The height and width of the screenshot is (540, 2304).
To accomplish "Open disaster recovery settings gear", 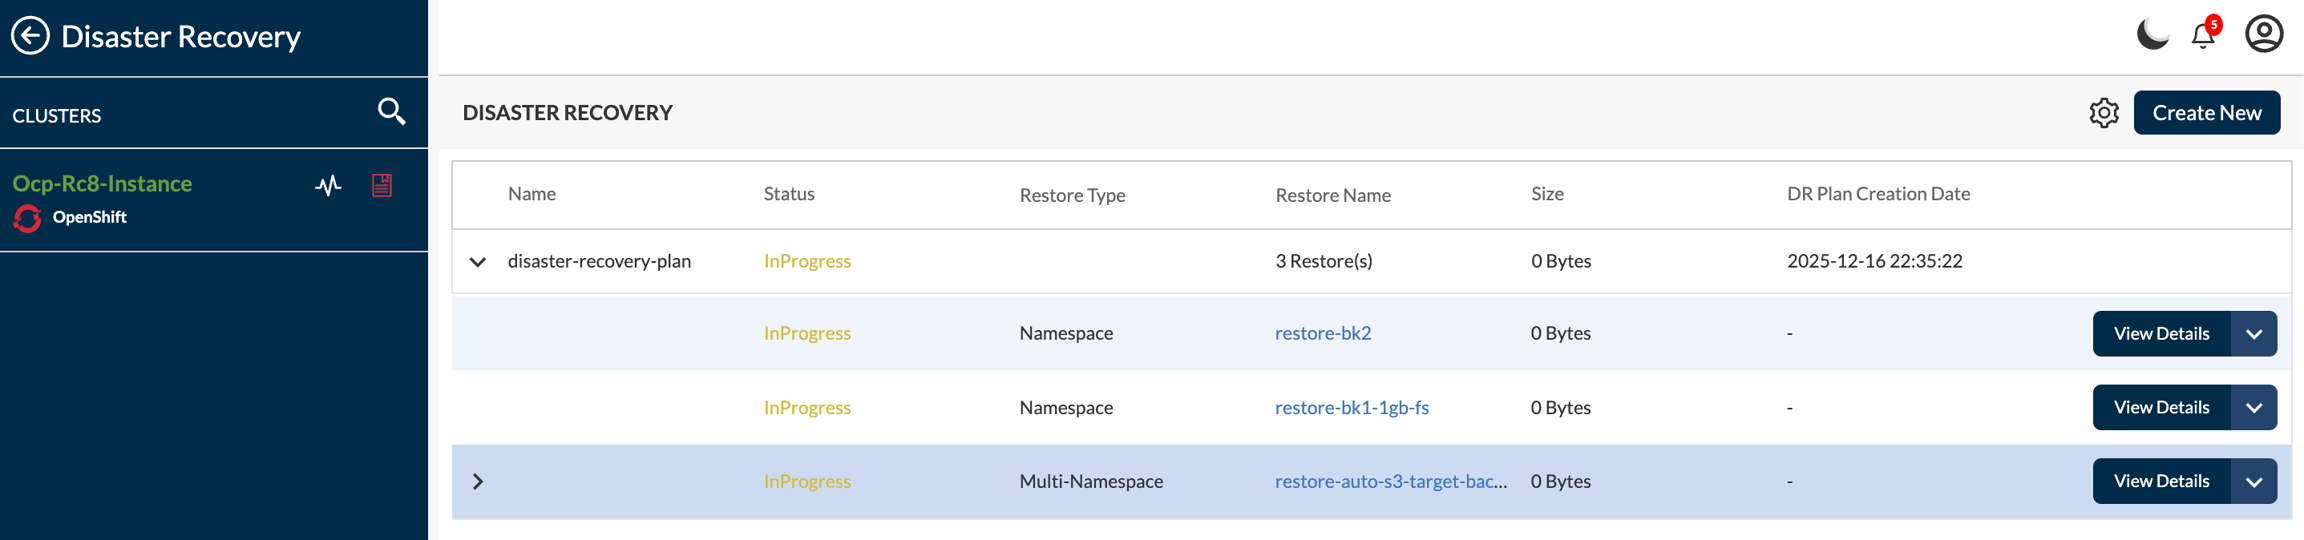I will (2103, 113).
